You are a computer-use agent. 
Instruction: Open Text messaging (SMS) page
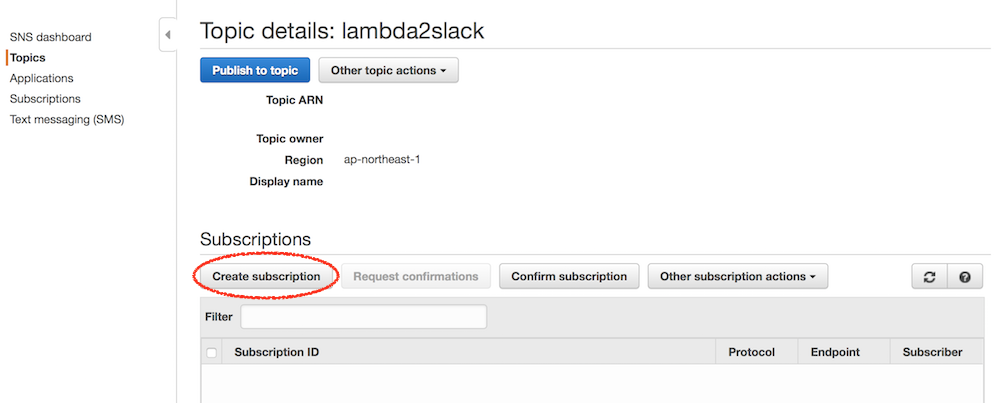(x=67, y=119)
